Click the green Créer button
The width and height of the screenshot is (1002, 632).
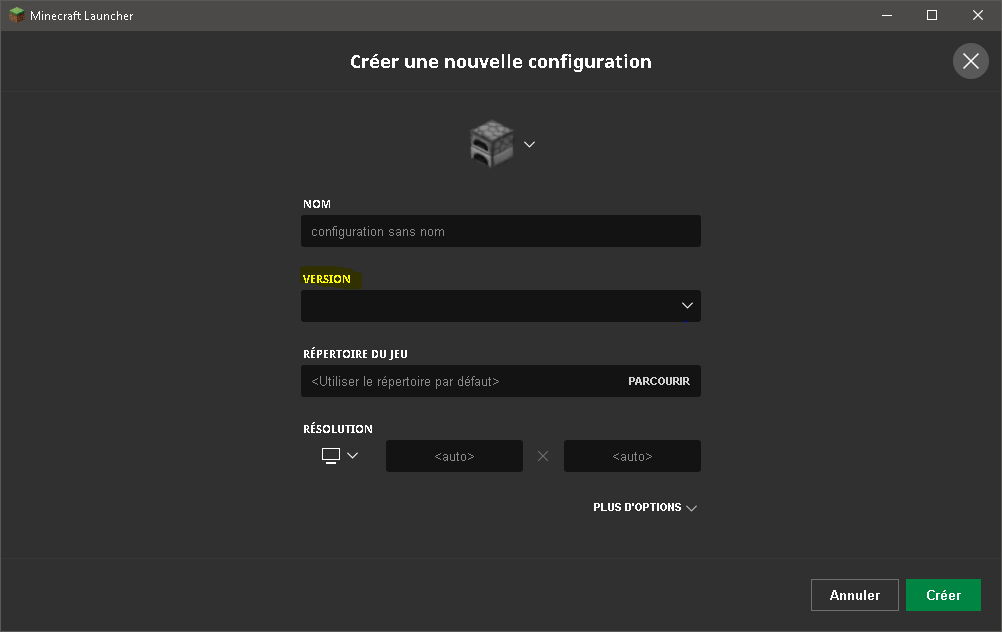pyautogui.click(x=943, y=595)
